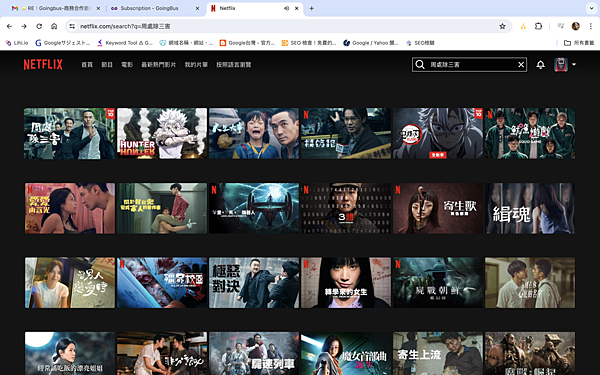The image size is (600, 375).
Task: Open the Google台灣 bookmark
Action: point(247,43)
